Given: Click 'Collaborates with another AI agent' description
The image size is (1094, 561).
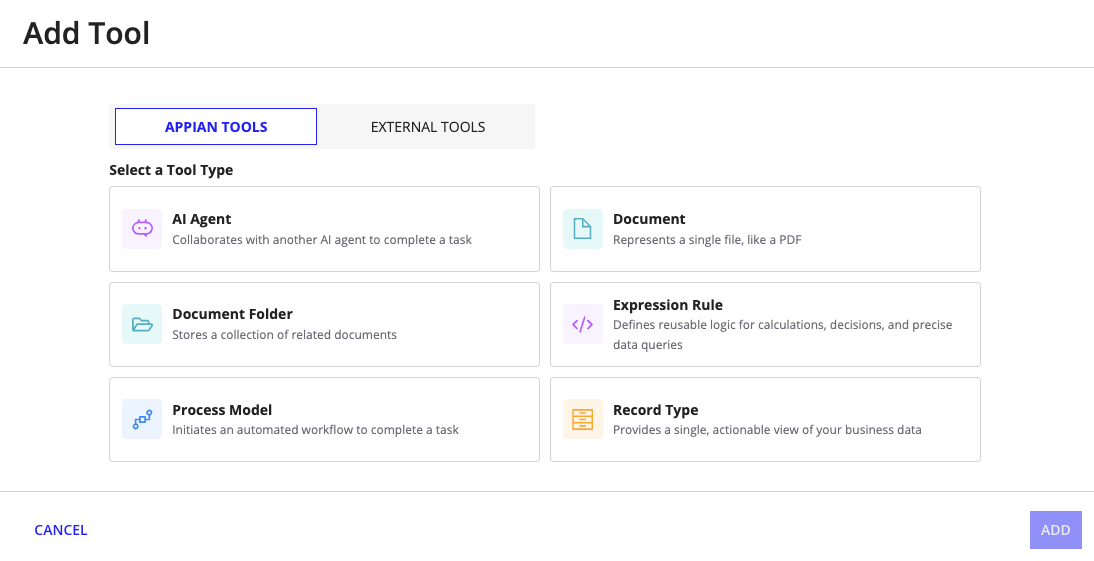Looking at the screenshot, I should pyautogui.click(x=322, y=240).
